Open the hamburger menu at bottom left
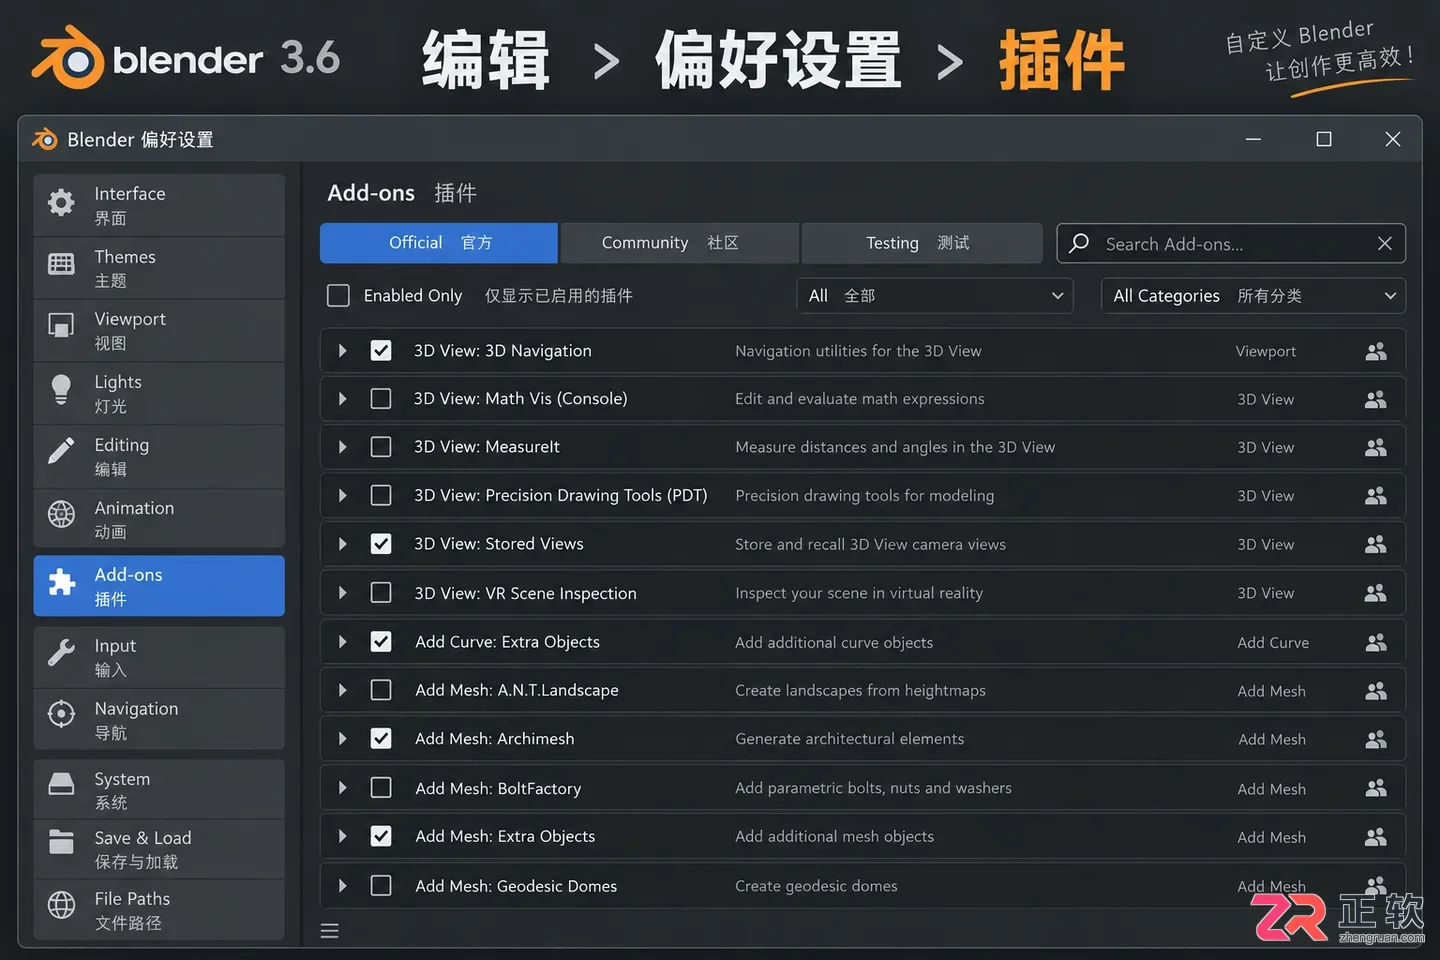The image size is (1440, 960). coord(329,931)
